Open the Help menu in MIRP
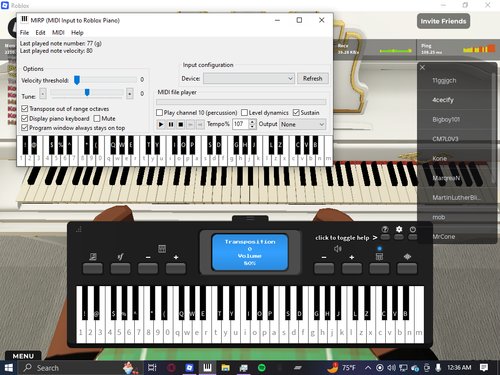The width and height of the screenshot is (500, 375). pos(77,33)
